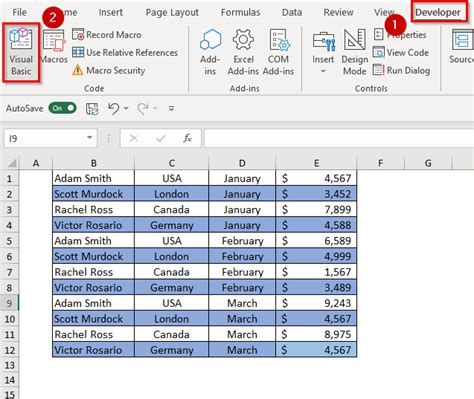Open the XML Source pane

pos(462,47)
